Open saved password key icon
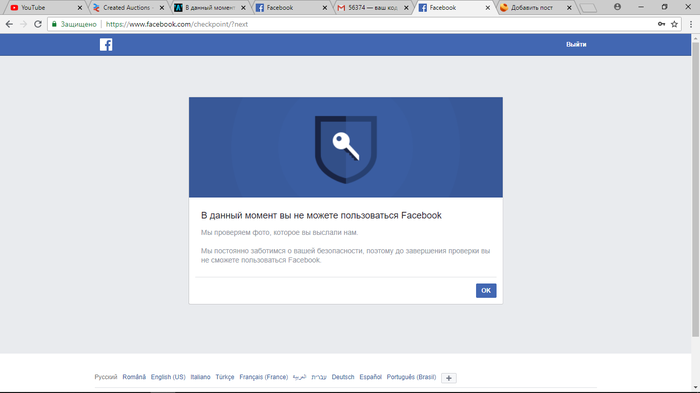This screenshot has height=393, width=700. 661,24
